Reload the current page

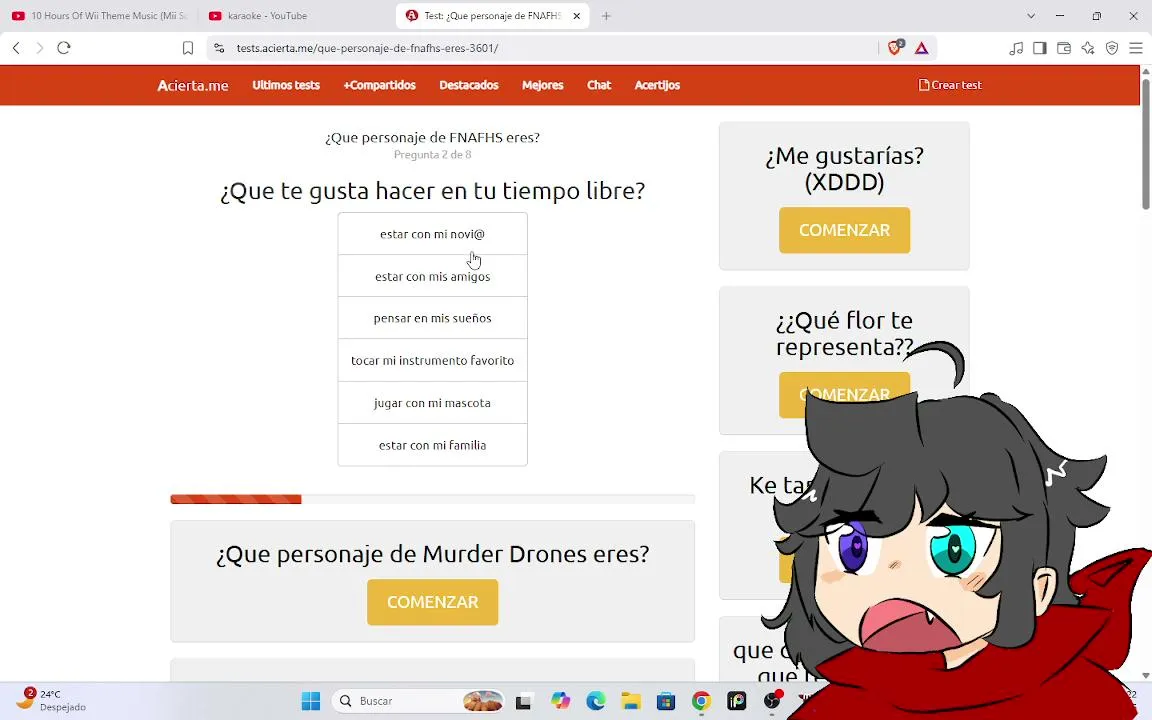[64, 48]
